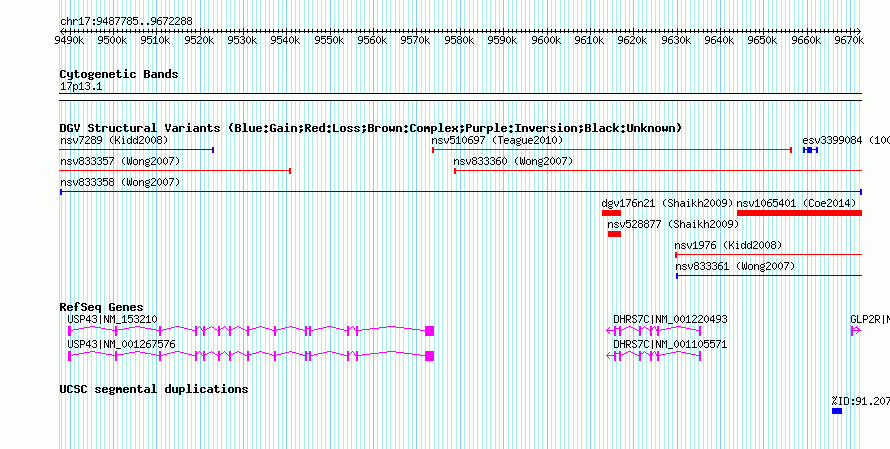Open nsv833360 (Wong2007) variant label
The height and width of the screenshot is (449, 890).
tap(513, 162)
